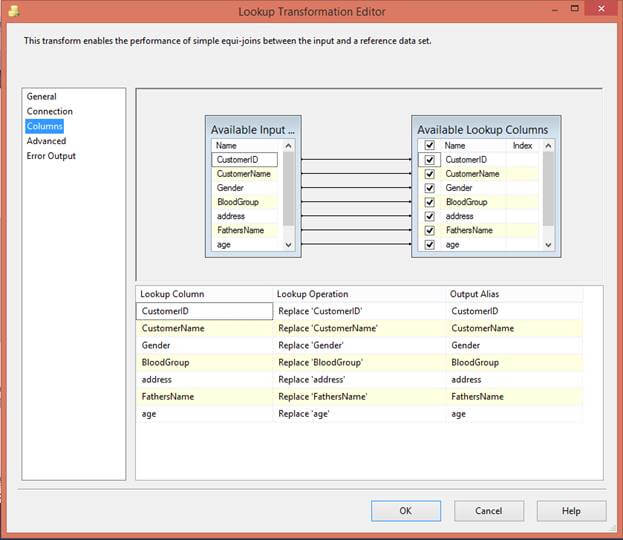Click the age Lookup Column cell
The width and height of the screenshot is (623, 540).
pos(205,414)
